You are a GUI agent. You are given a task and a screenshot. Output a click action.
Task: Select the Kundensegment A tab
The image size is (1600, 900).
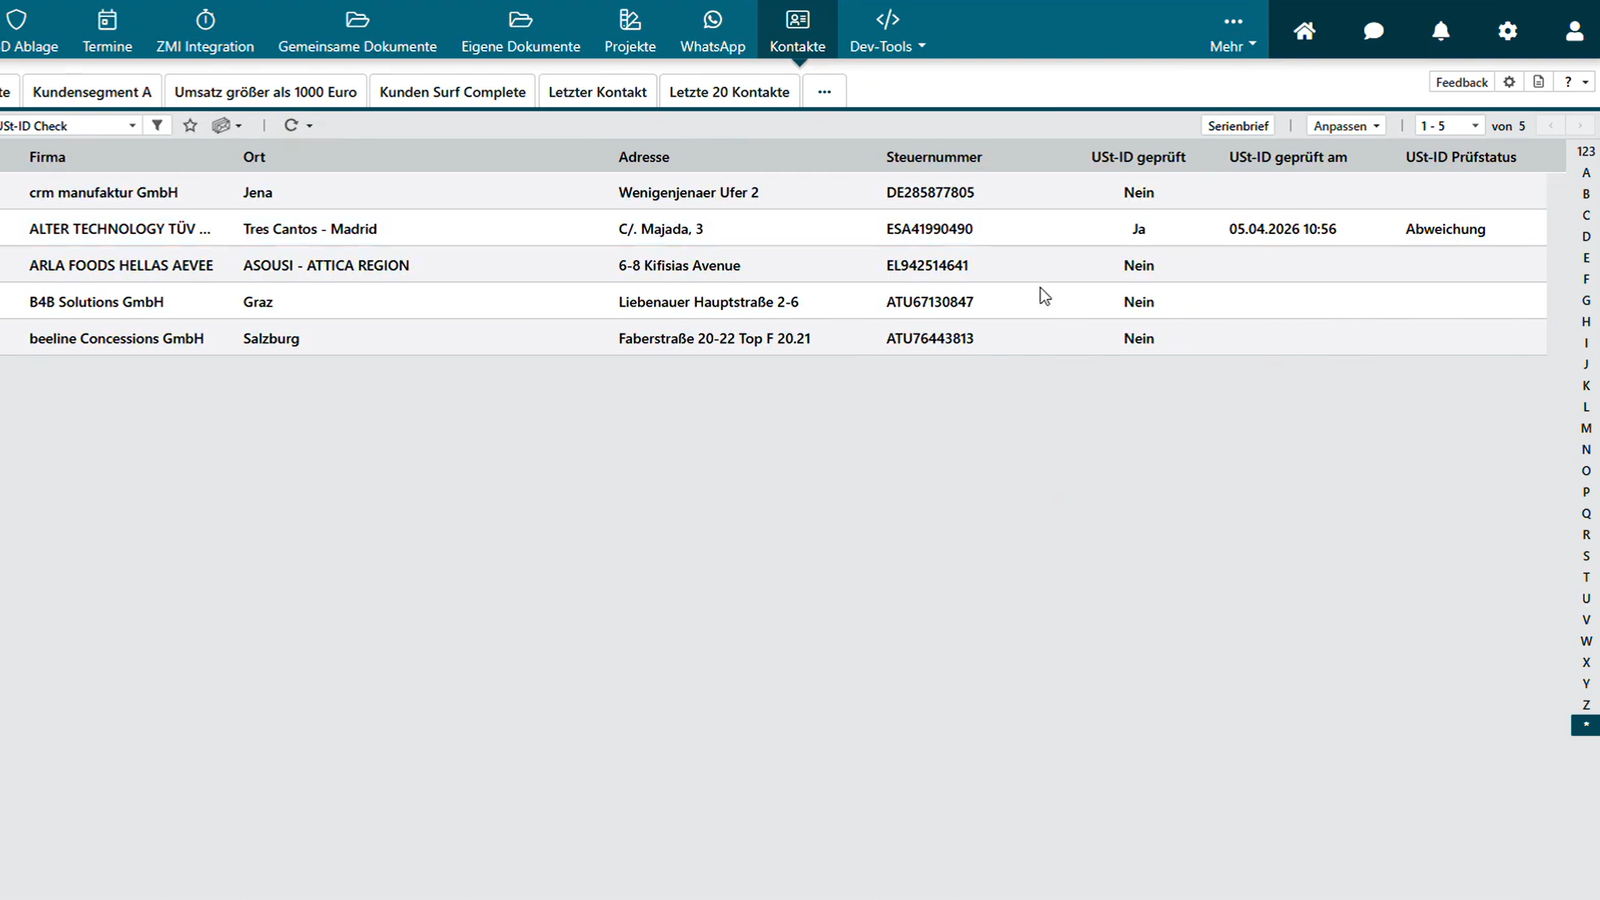tap(92, 92)
